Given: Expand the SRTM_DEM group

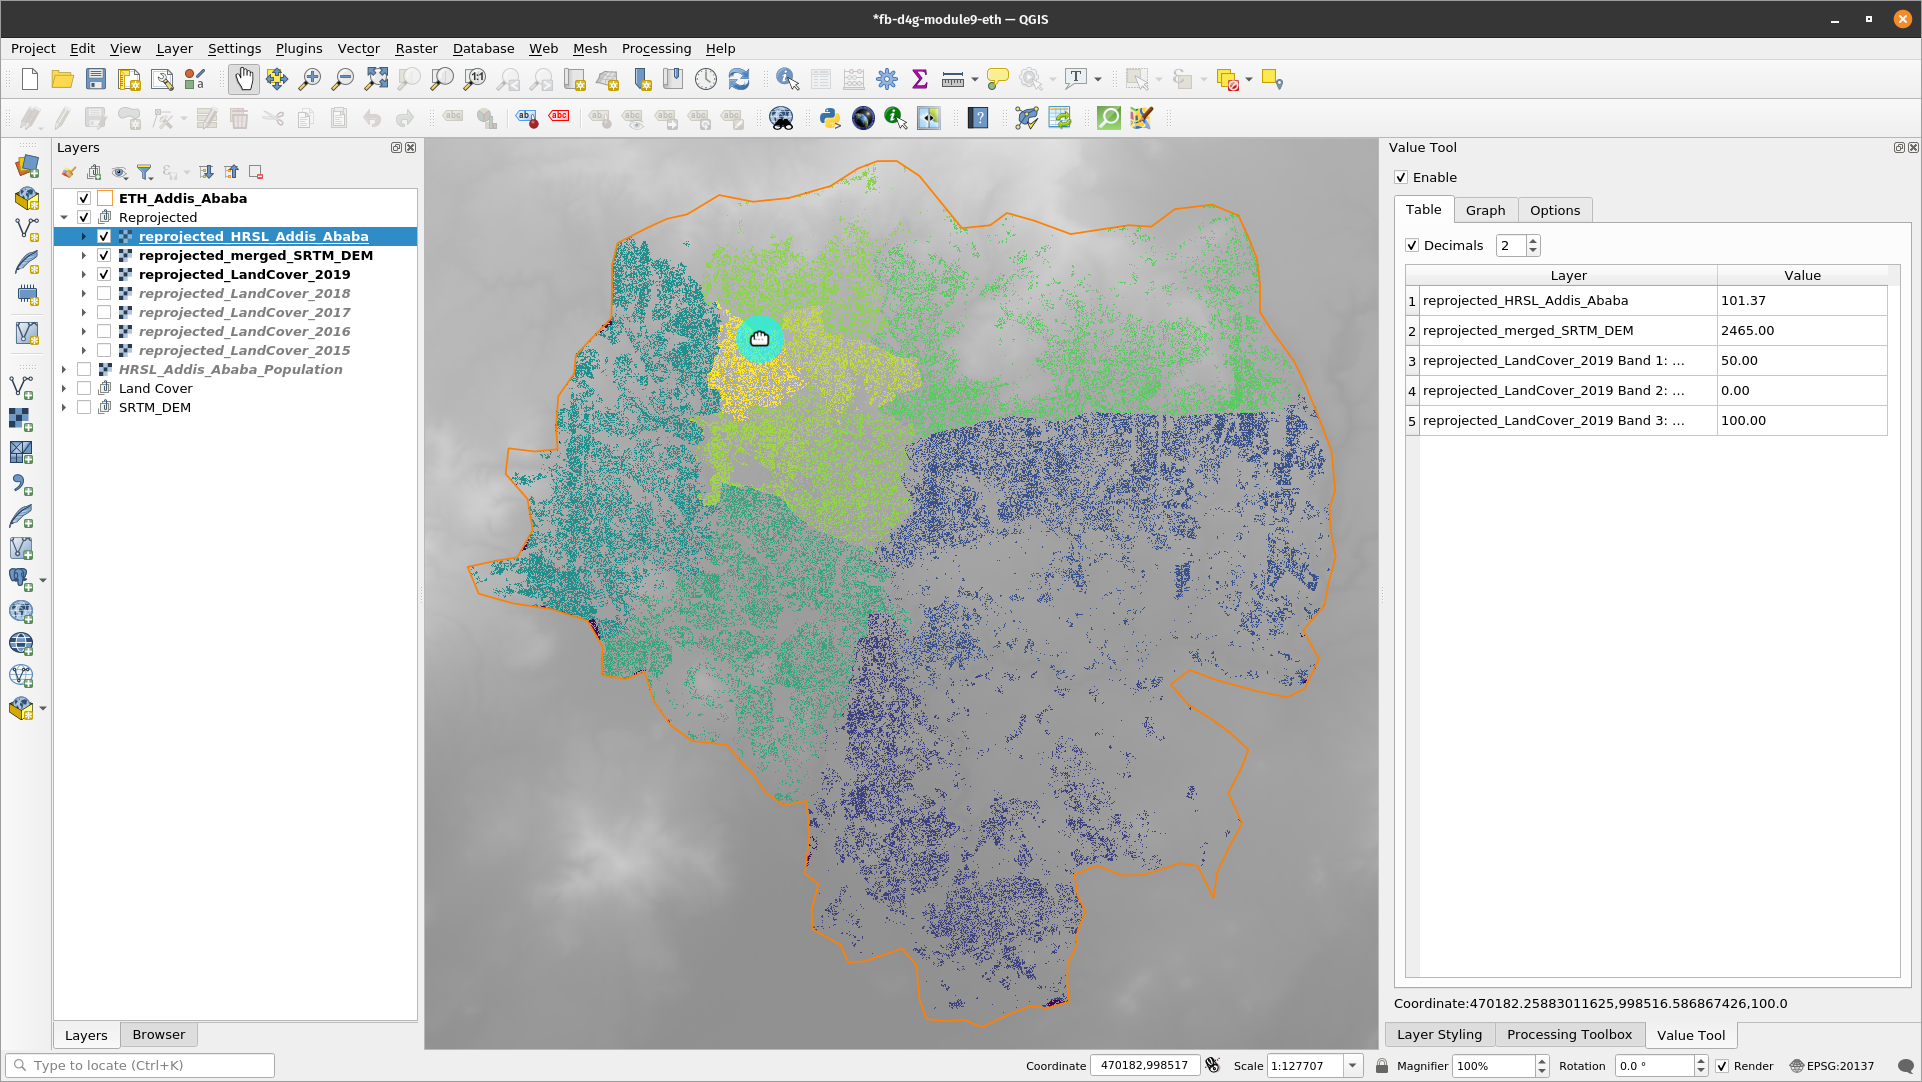Looking at the screenshot, I should coord(64,407).
